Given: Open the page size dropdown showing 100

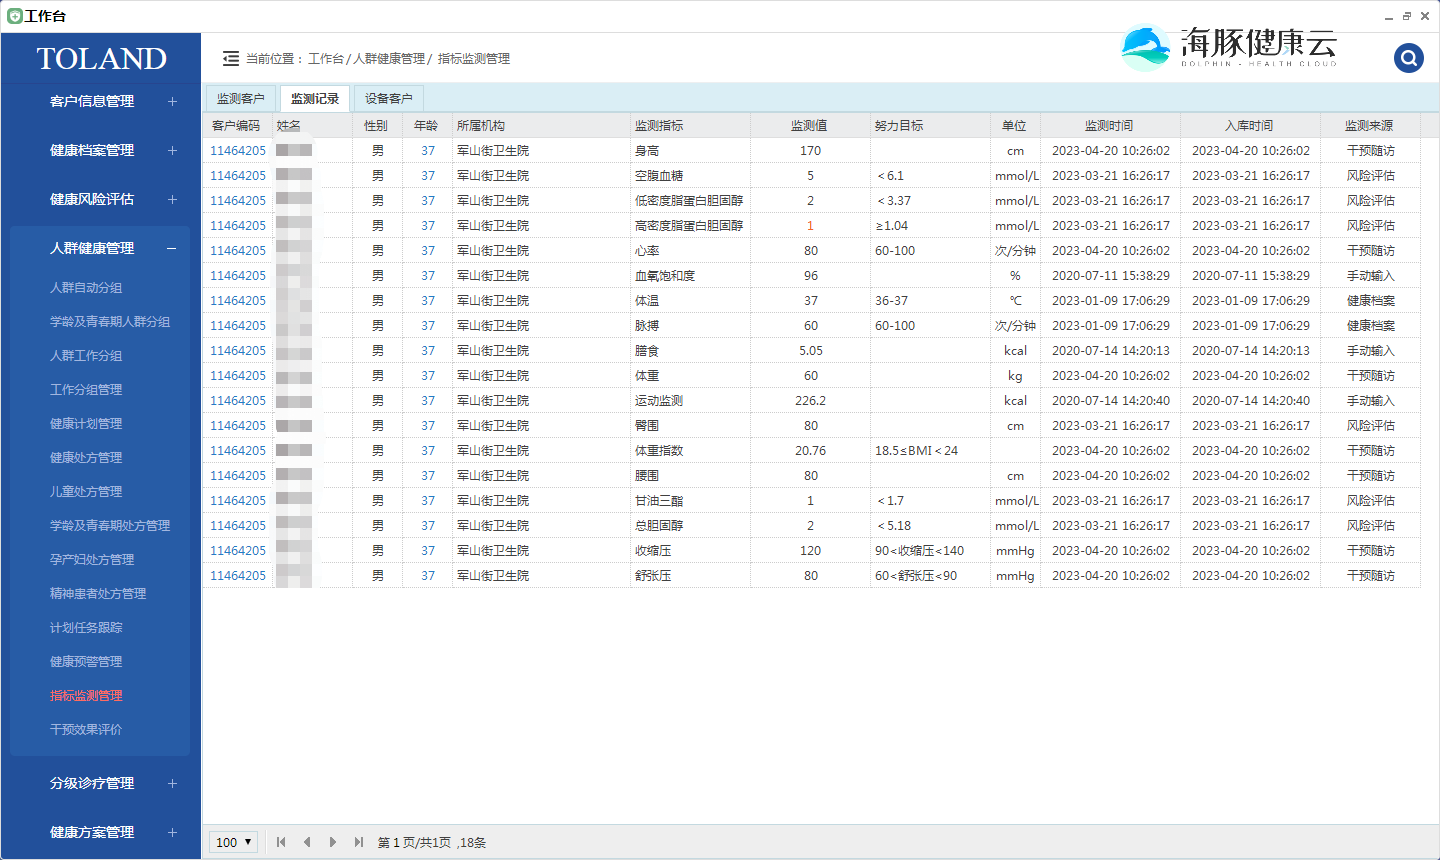Looking at the screenshot, I should (234, 842).
